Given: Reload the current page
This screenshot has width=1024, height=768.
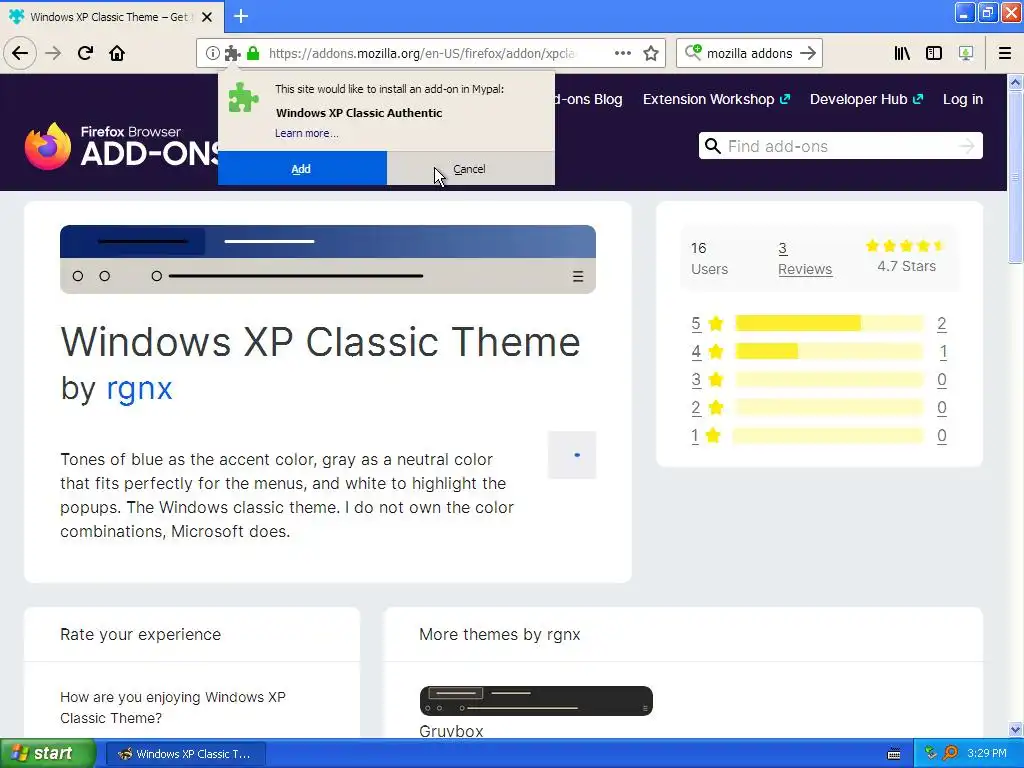Looking at the screenshot, I should tap(85, 54).
